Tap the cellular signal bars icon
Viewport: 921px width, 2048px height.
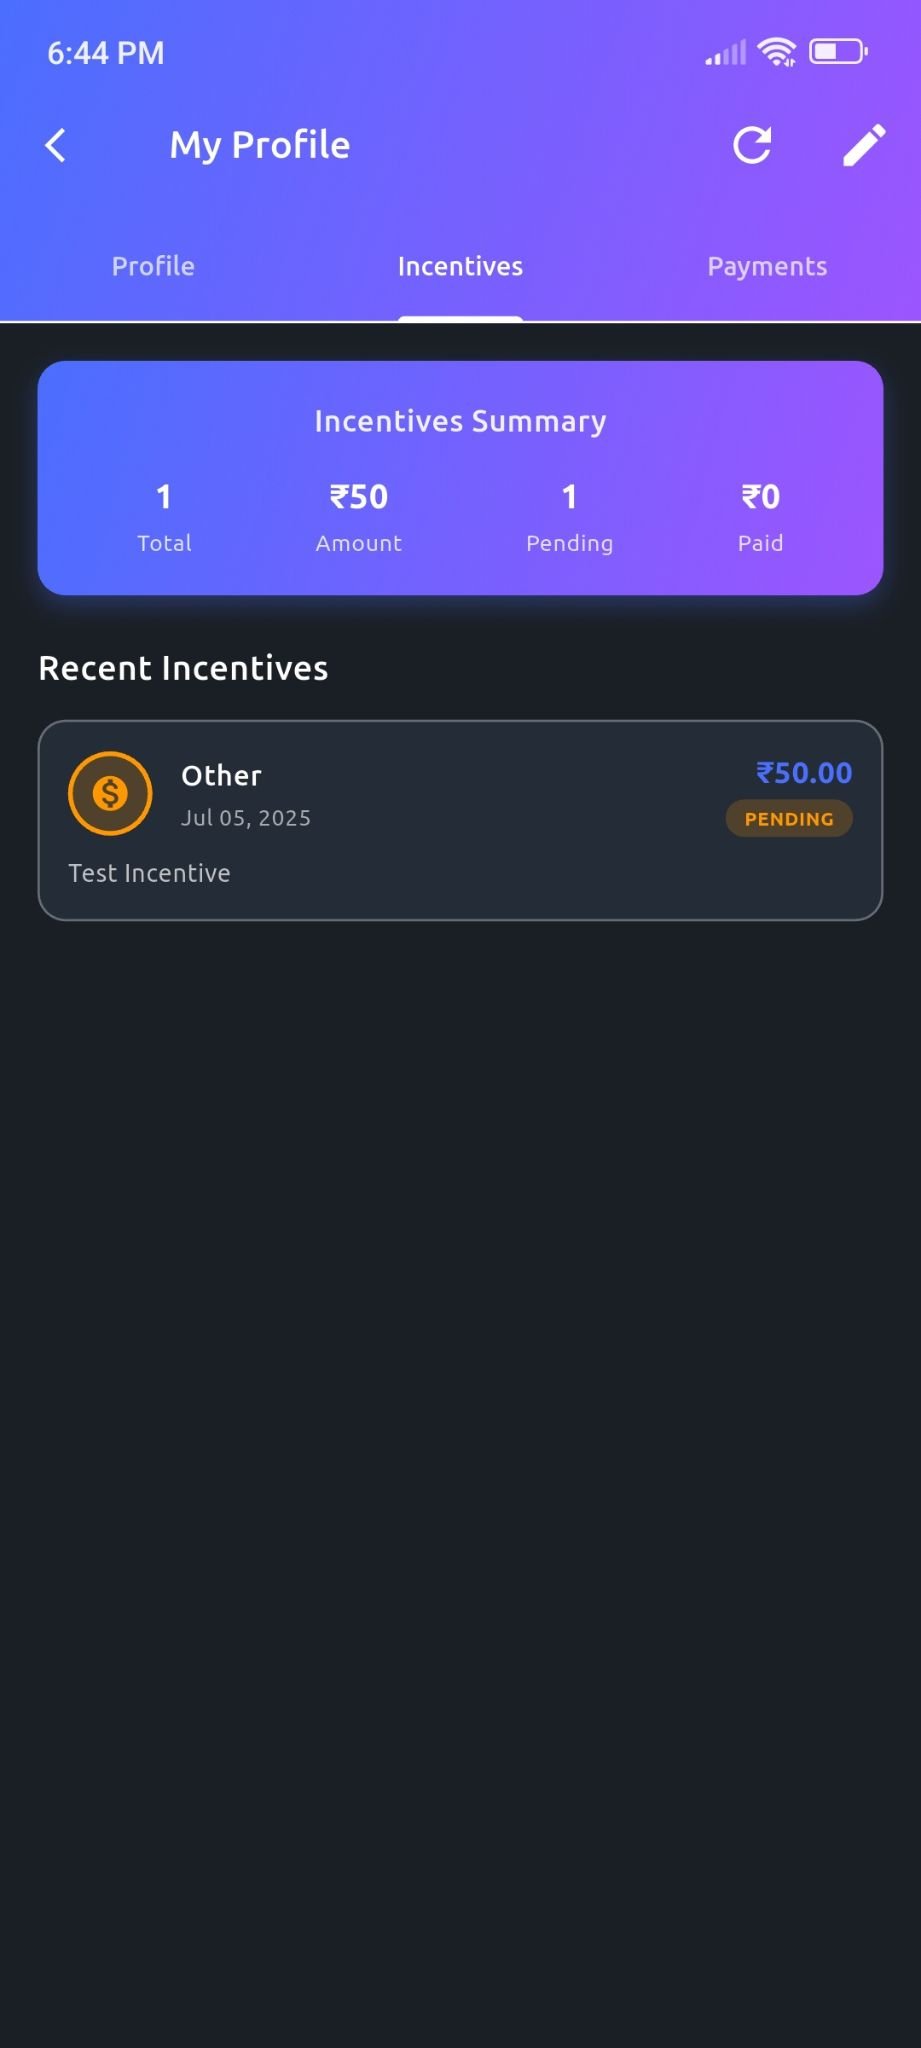tap(726, 53)
